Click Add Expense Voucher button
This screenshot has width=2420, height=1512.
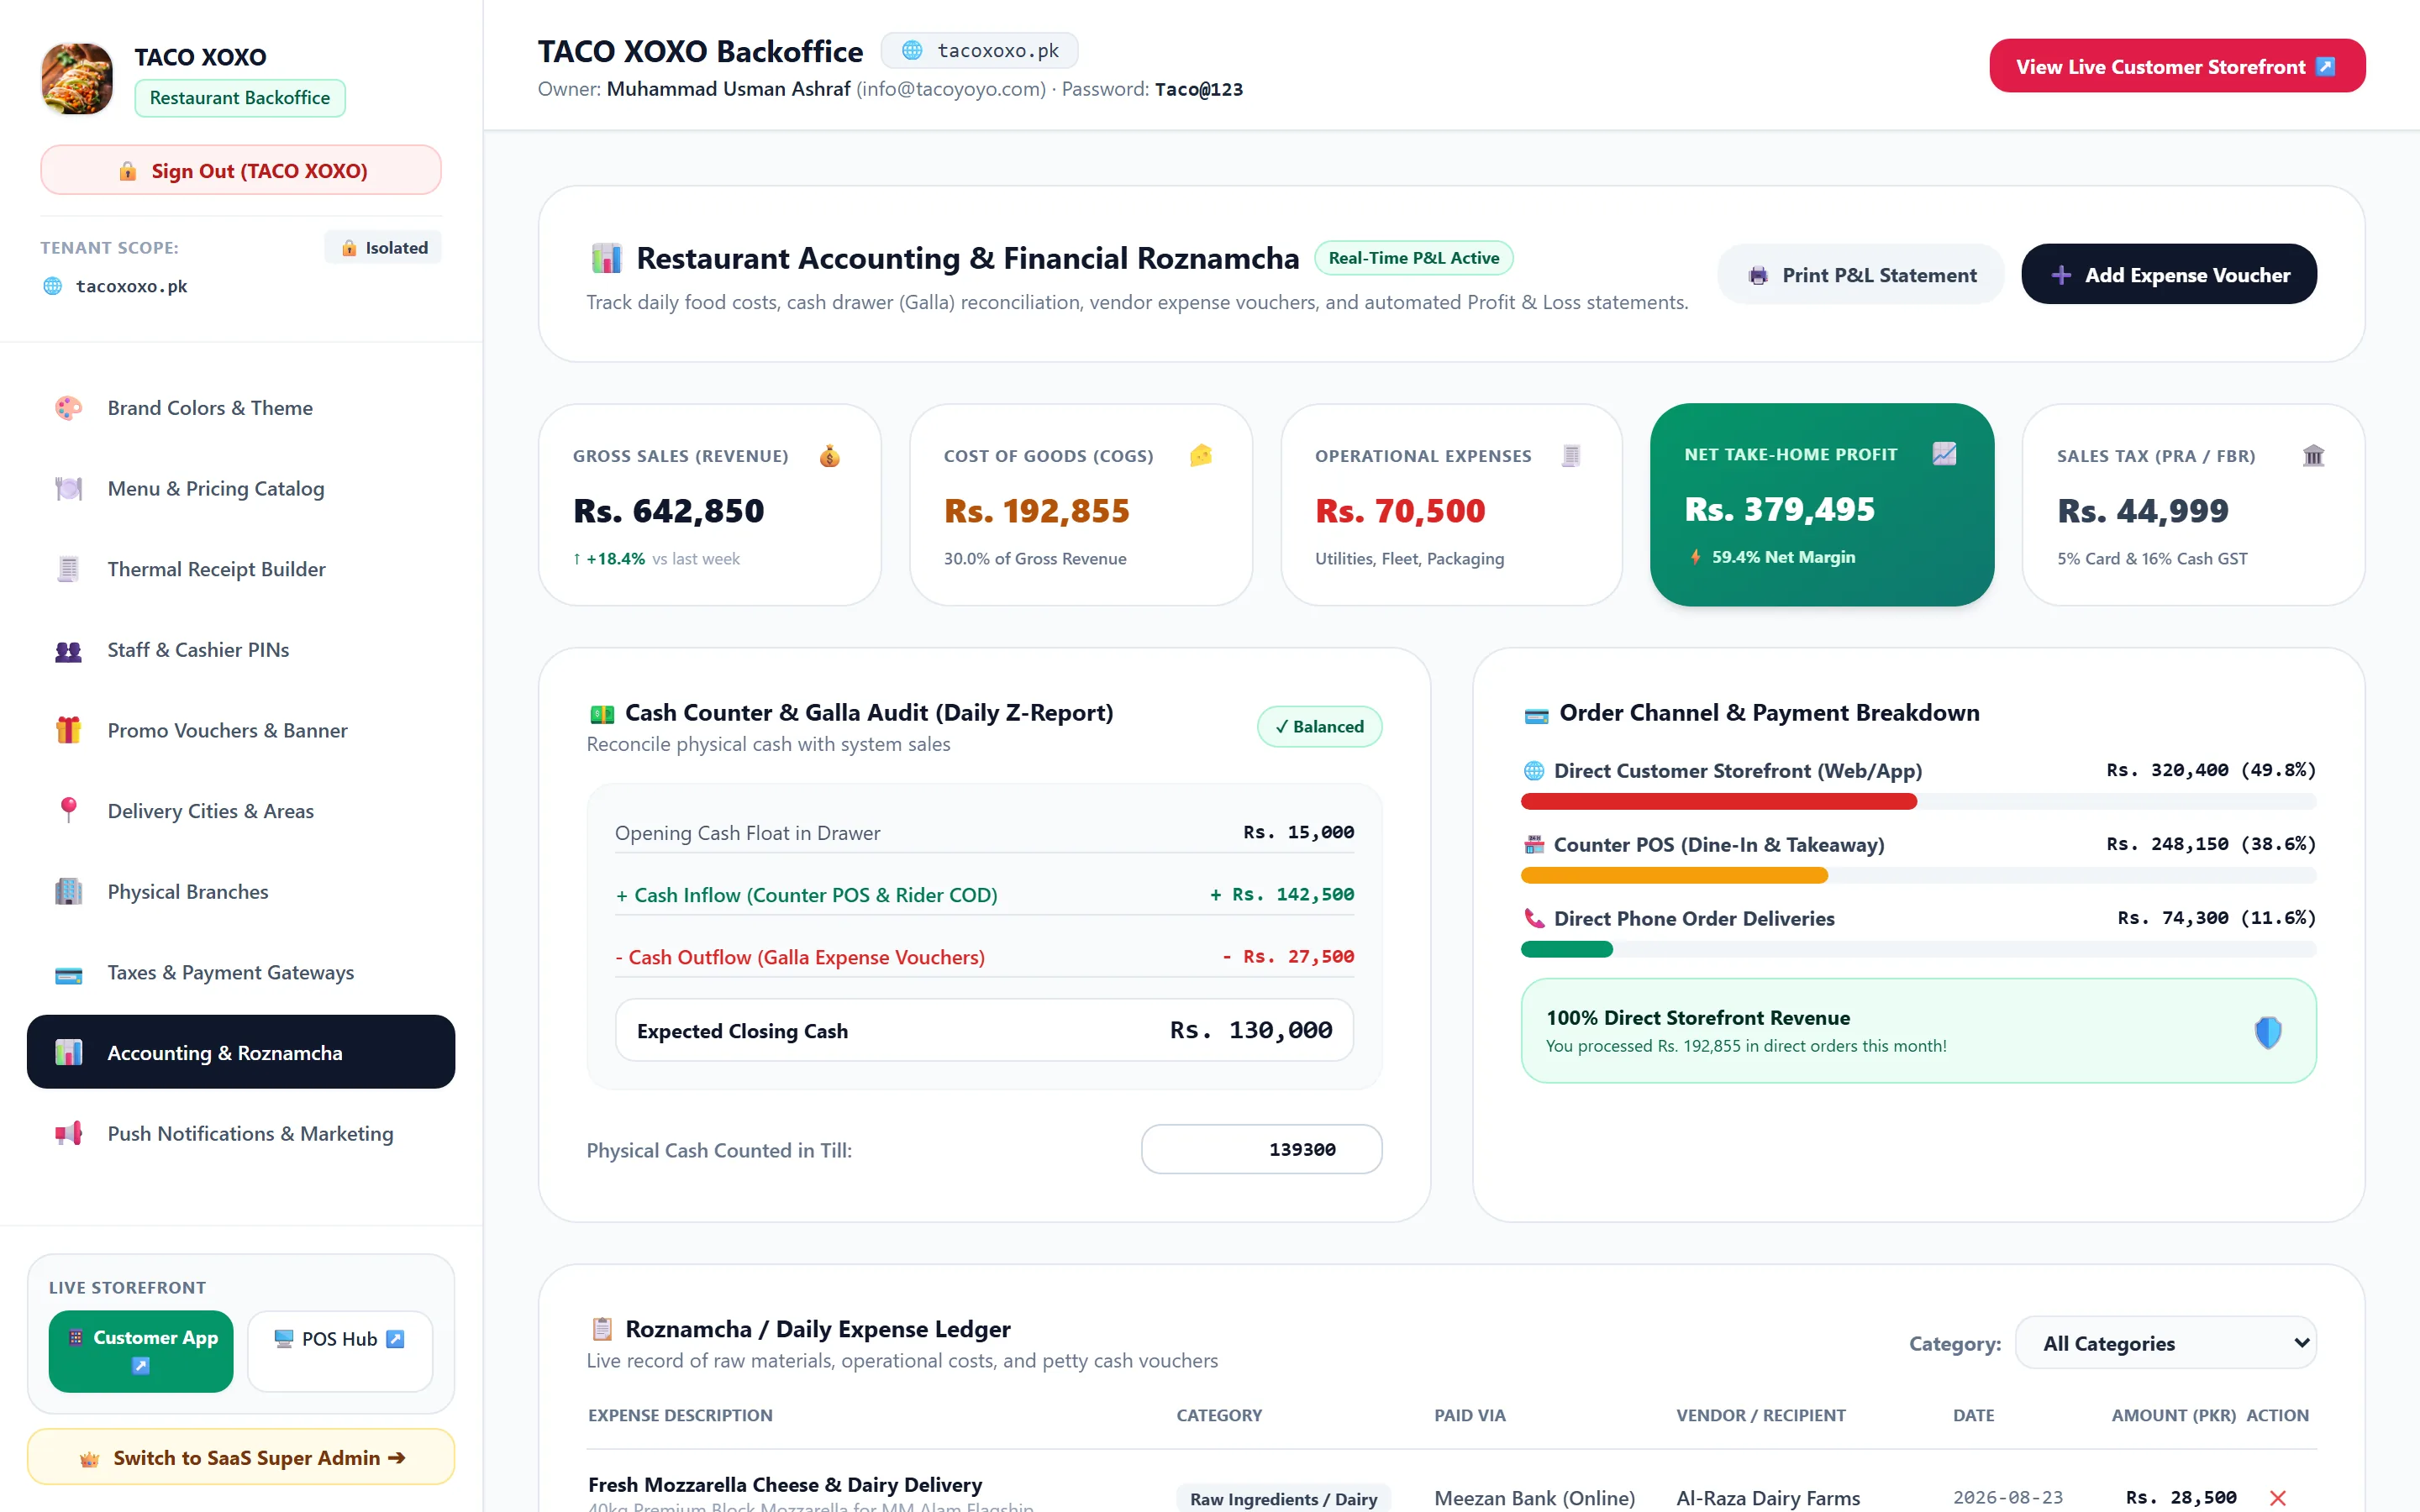(2169, 275)
